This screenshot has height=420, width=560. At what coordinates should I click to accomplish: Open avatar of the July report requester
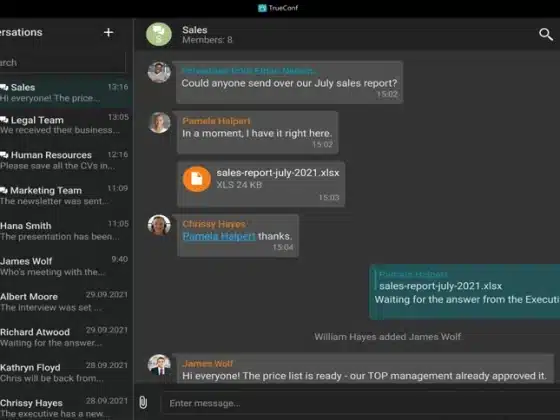click(159, 72)
